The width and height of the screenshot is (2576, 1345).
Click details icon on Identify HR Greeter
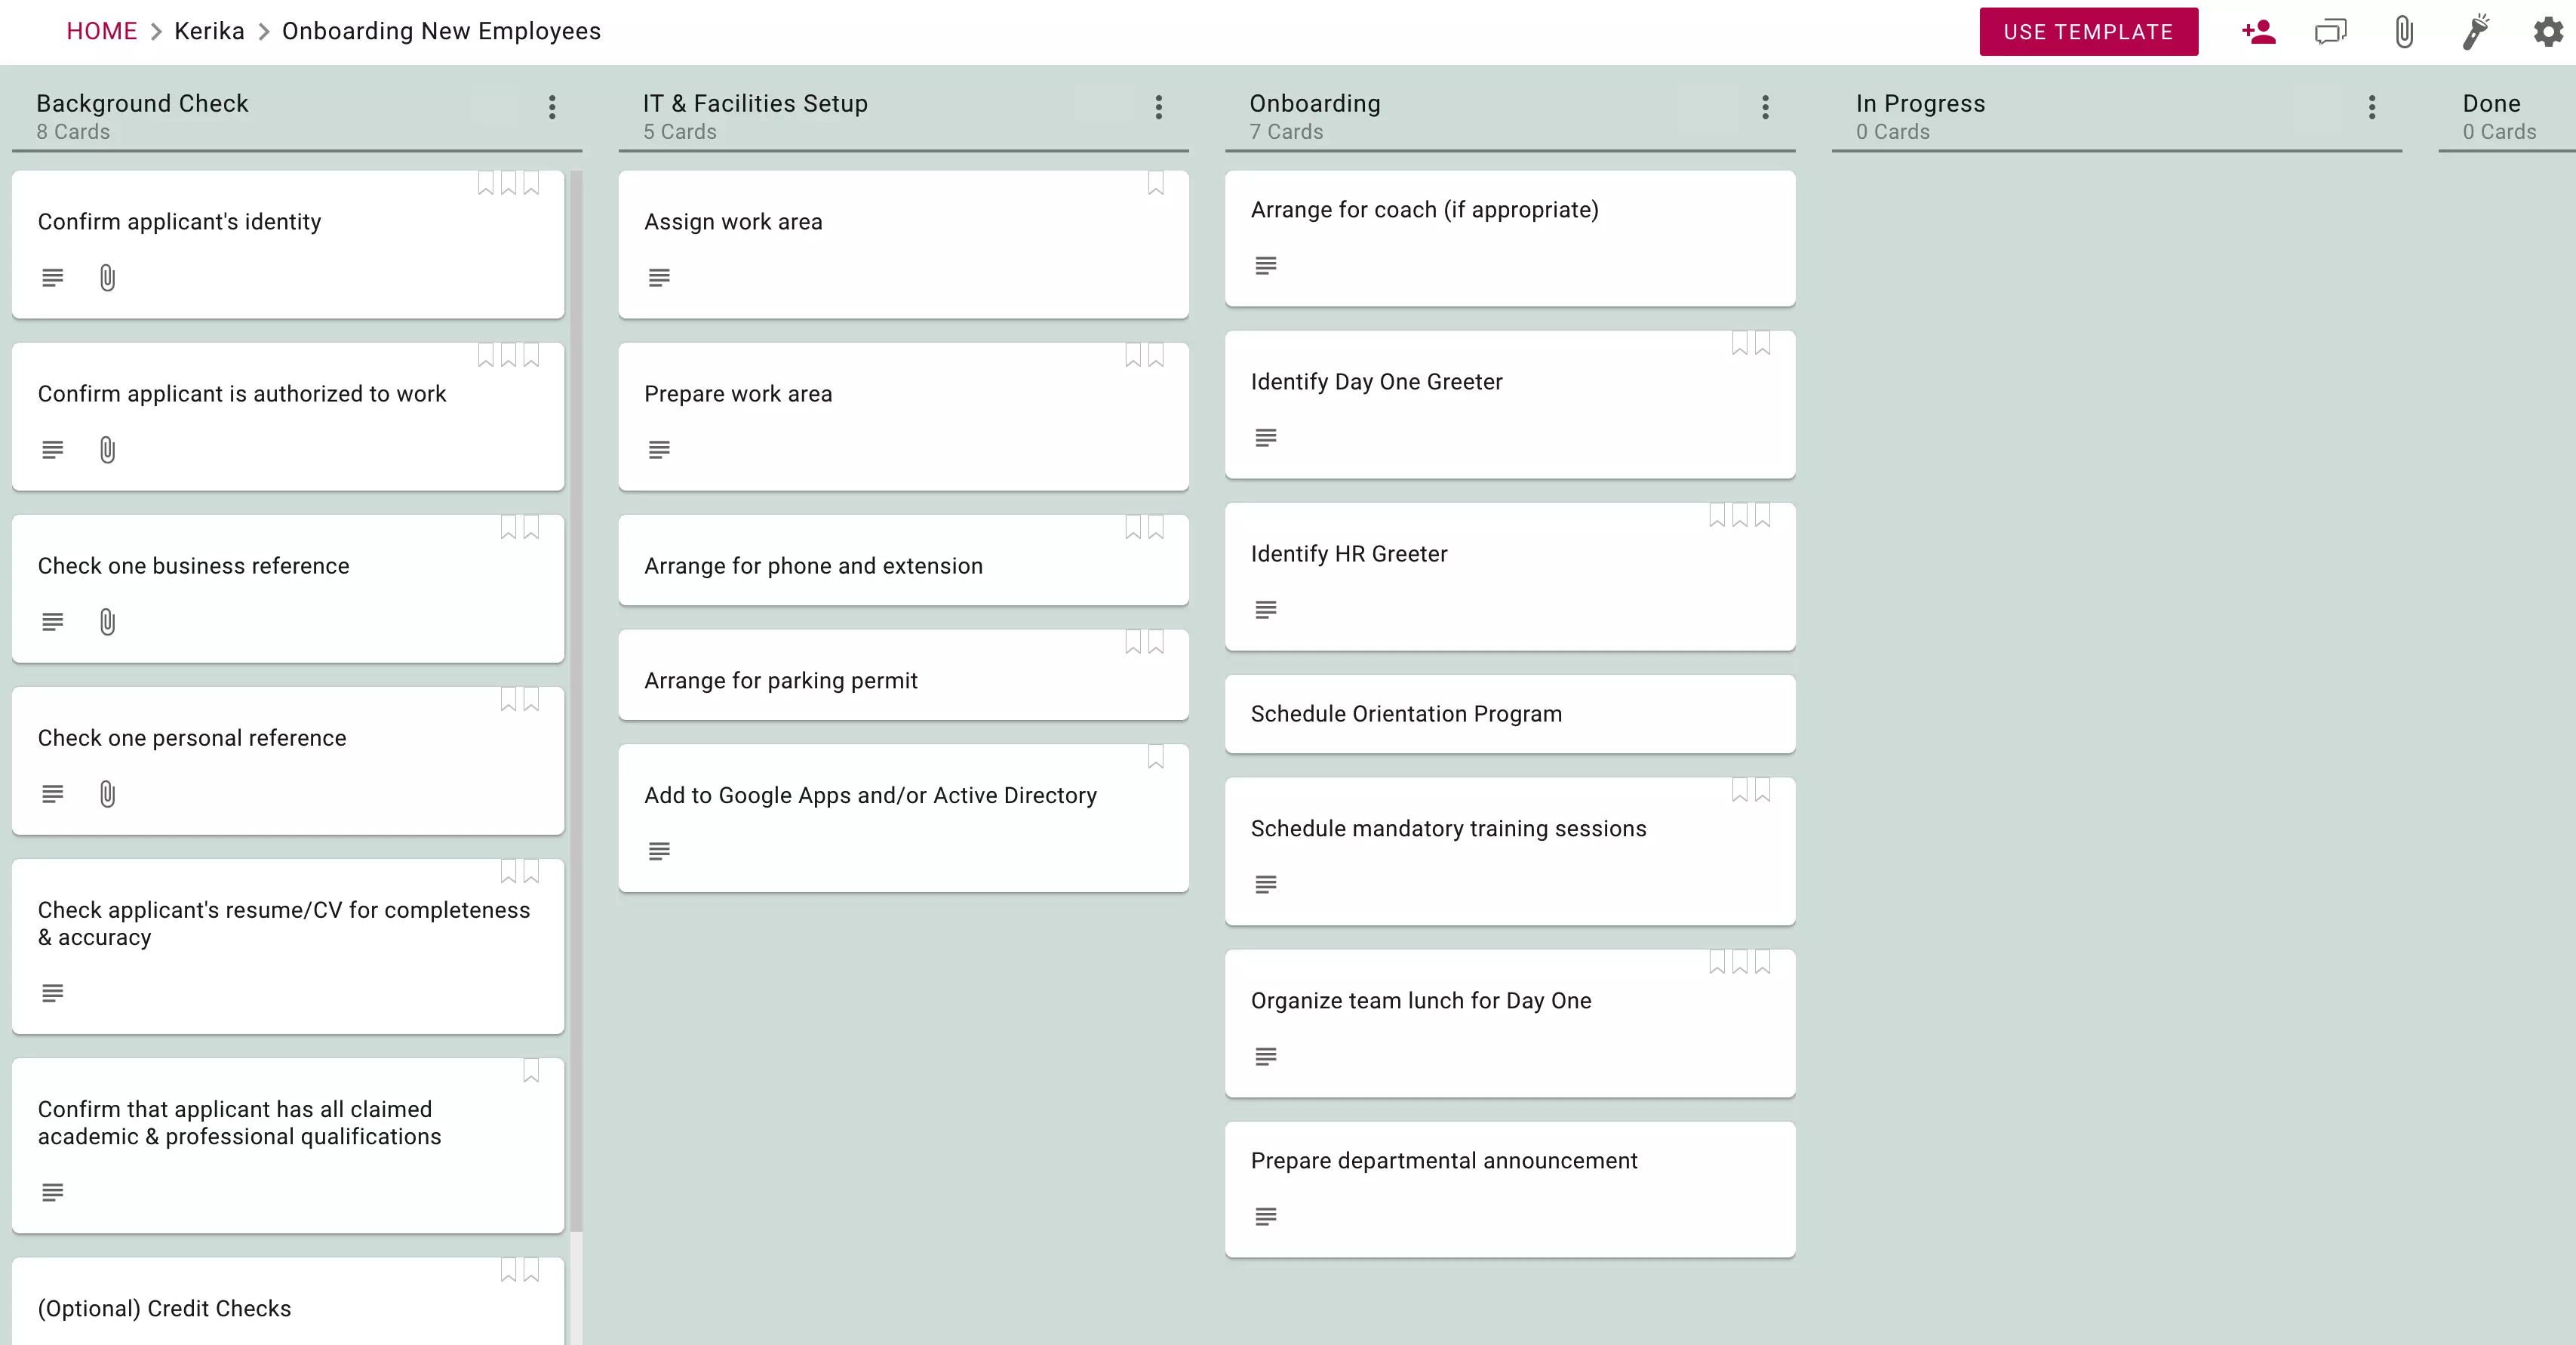pyautogui.click(x=1266, y=609)
